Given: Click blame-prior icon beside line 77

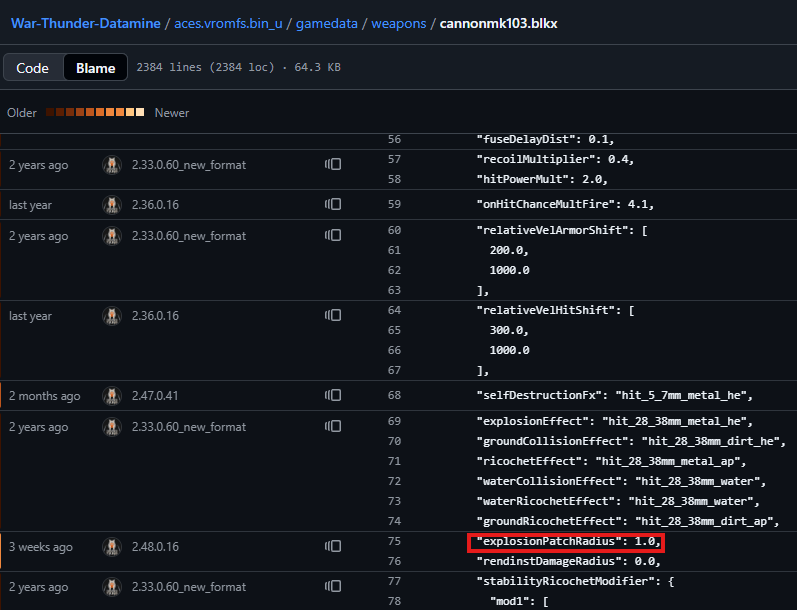Looking at the screenshot, I should (333, 587).
